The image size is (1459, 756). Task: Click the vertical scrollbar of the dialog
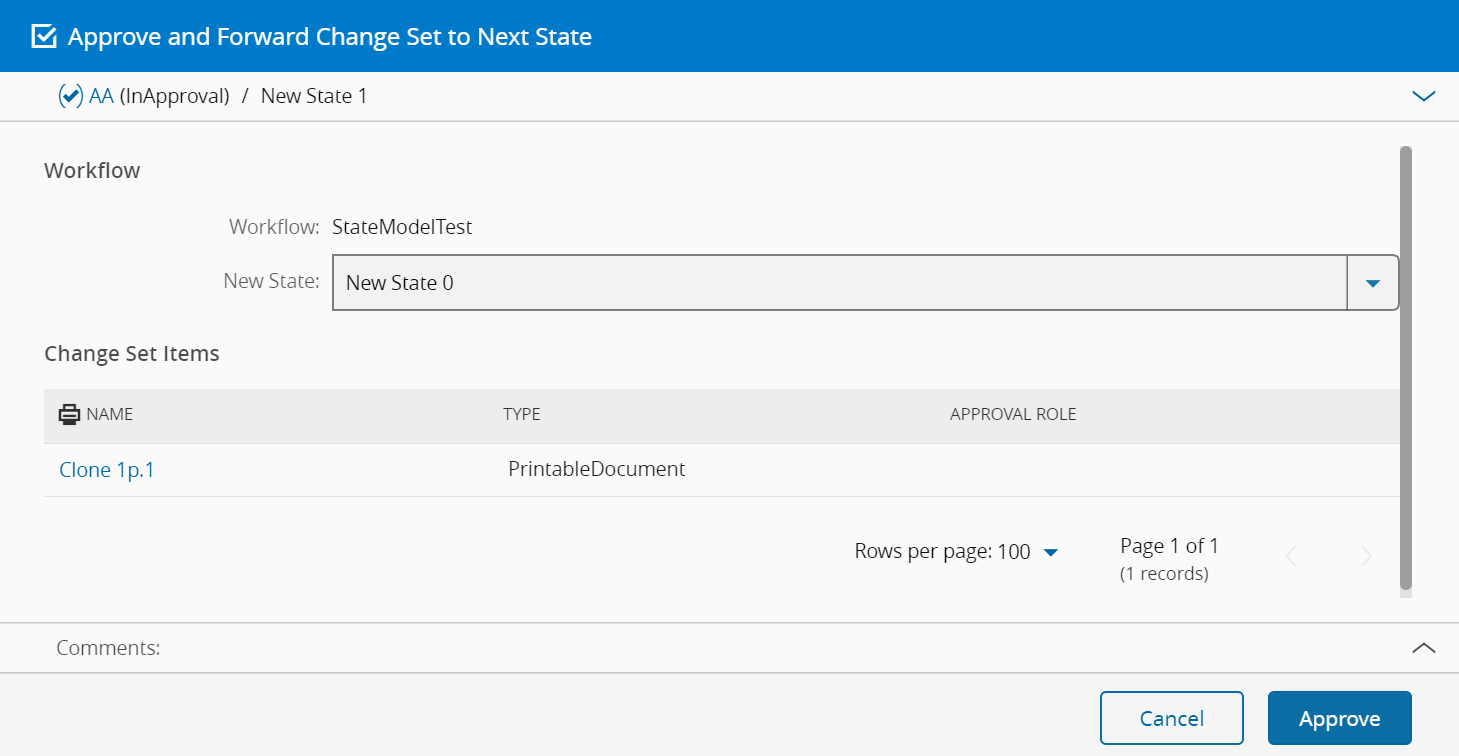(x=1406, y=368)
